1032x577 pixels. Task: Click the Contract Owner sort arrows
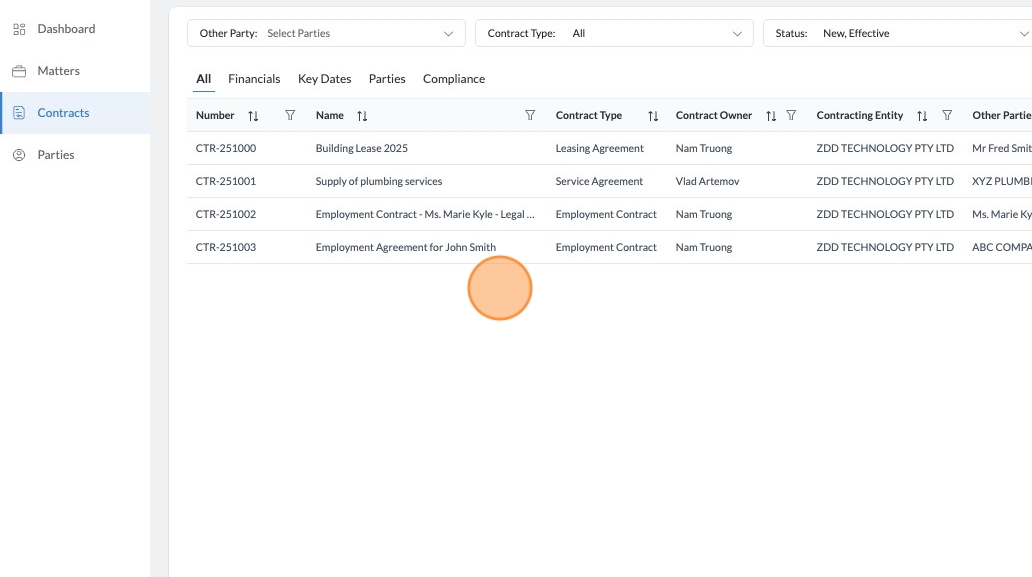coord(771,116)
